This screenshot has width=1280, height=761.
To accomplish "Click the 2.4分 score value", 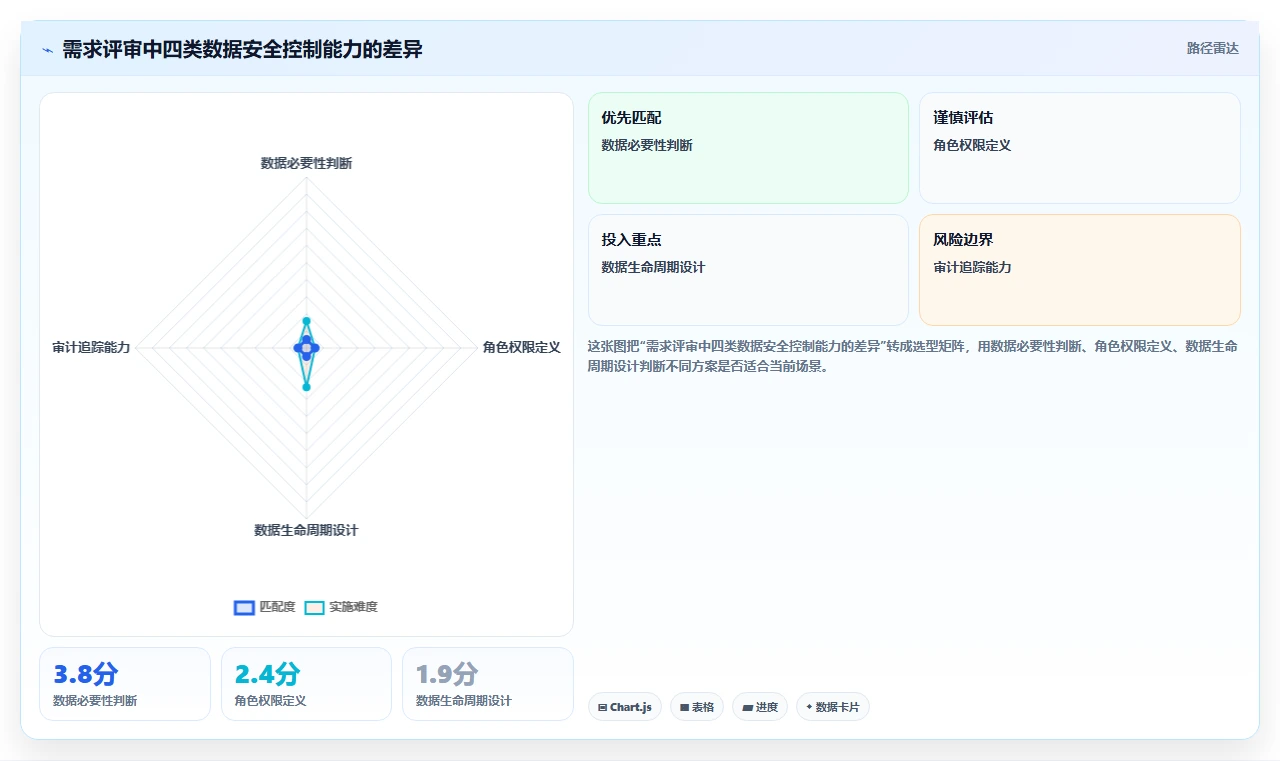I will point(267,674).
